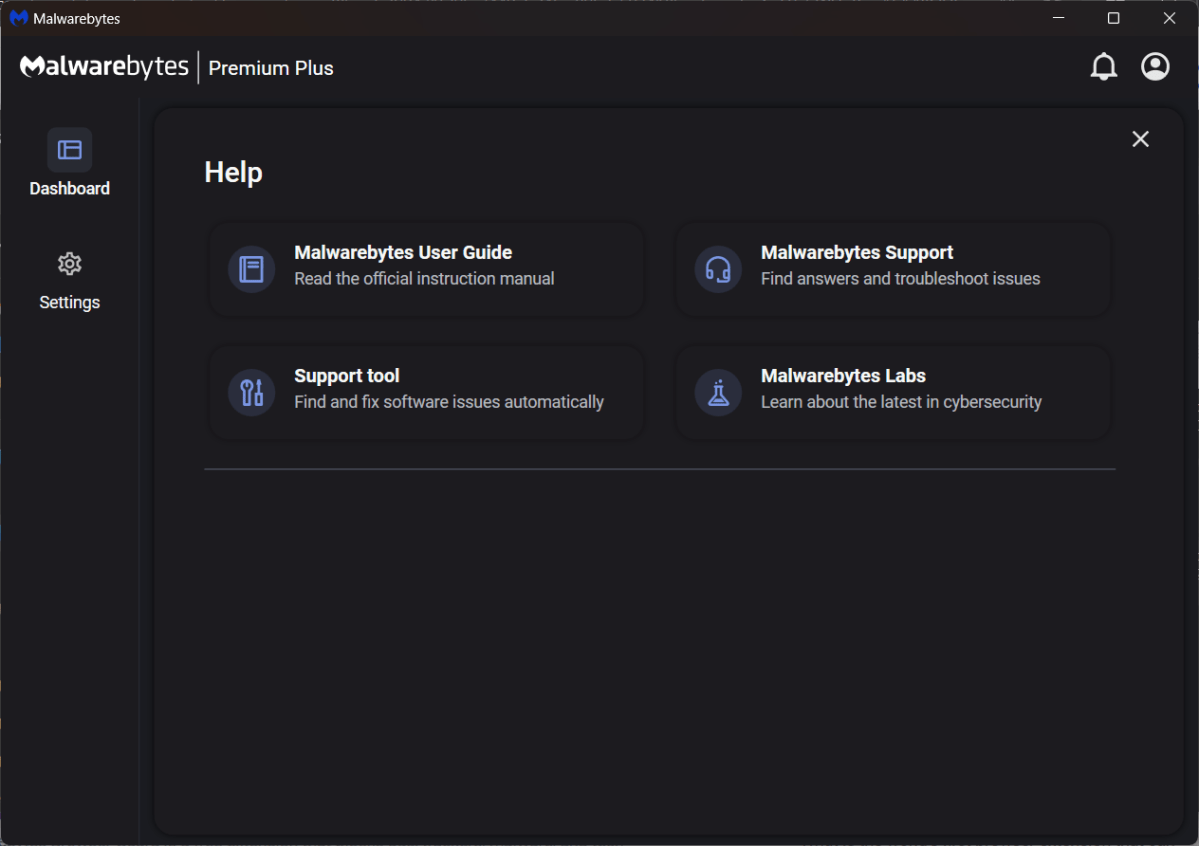Screen dimensions: 1199x846
Task: Select the Settings label in sidebar
Action: 70,302
